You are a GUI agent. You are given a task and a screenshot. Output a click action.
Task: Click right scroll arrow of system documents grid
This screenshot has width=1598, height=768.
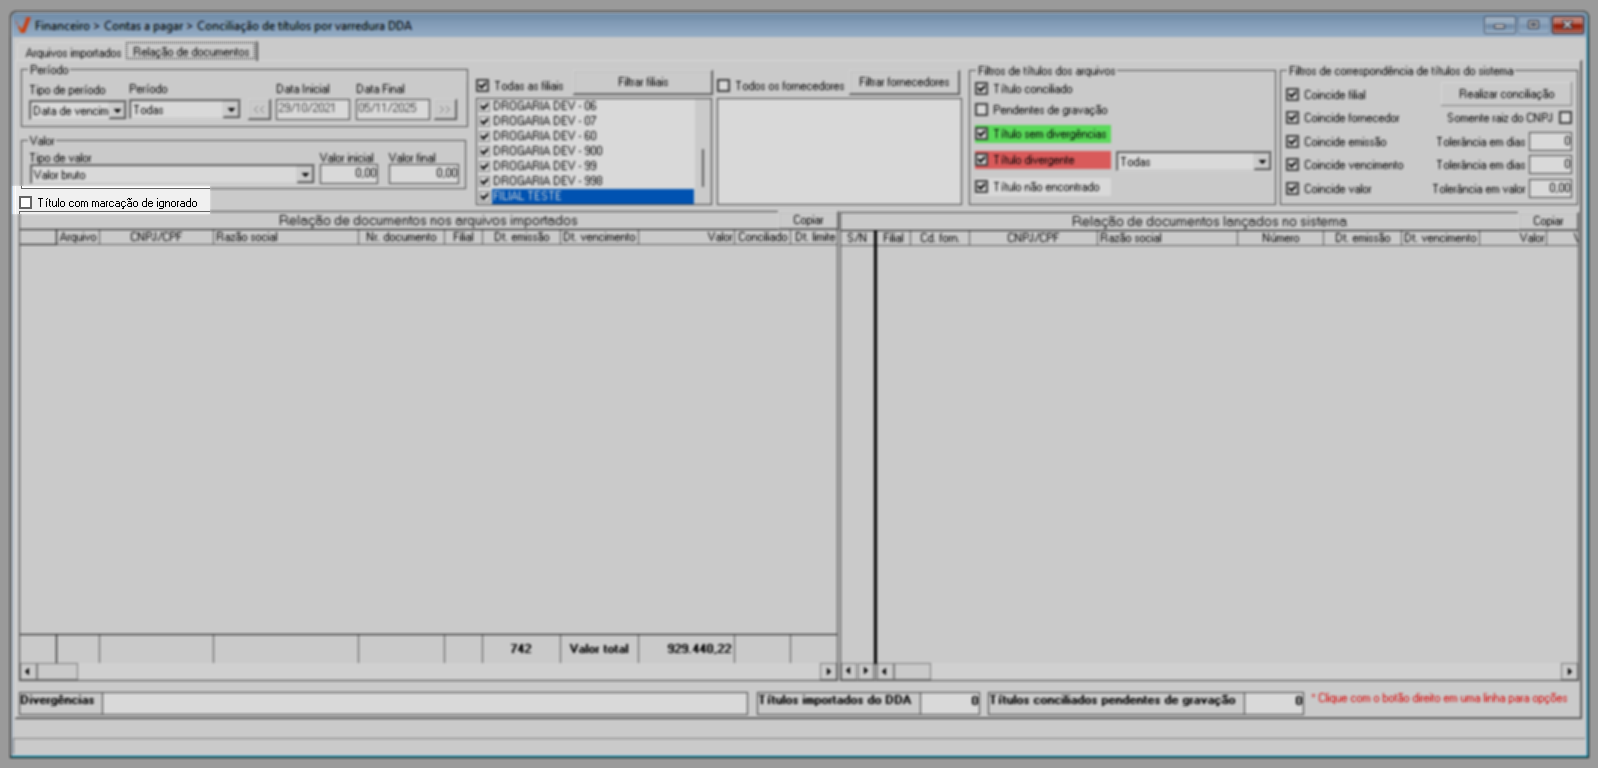click(1569, 671)
